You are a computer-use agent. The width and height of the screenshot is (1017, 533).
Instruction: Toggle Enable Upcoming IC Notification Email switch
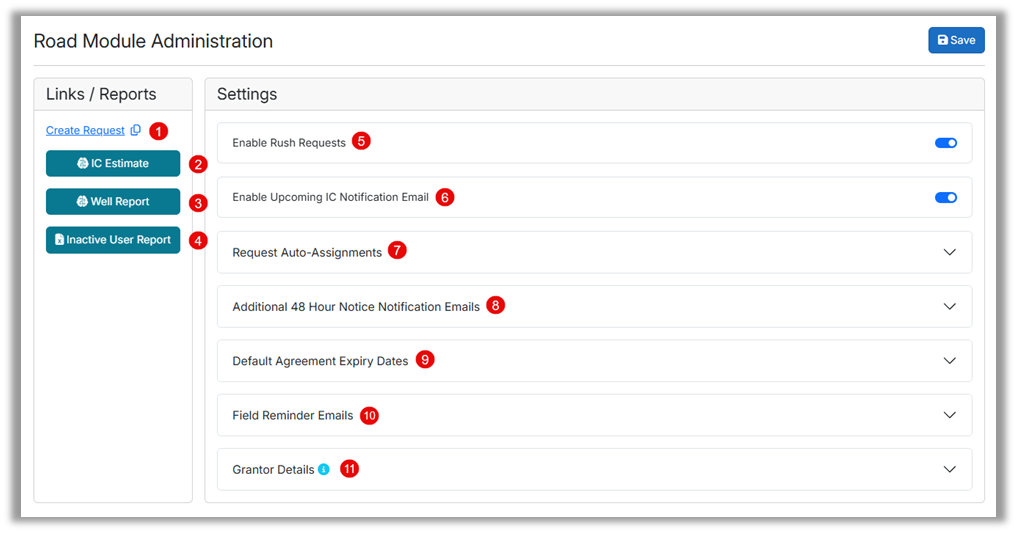coord(945,197)
